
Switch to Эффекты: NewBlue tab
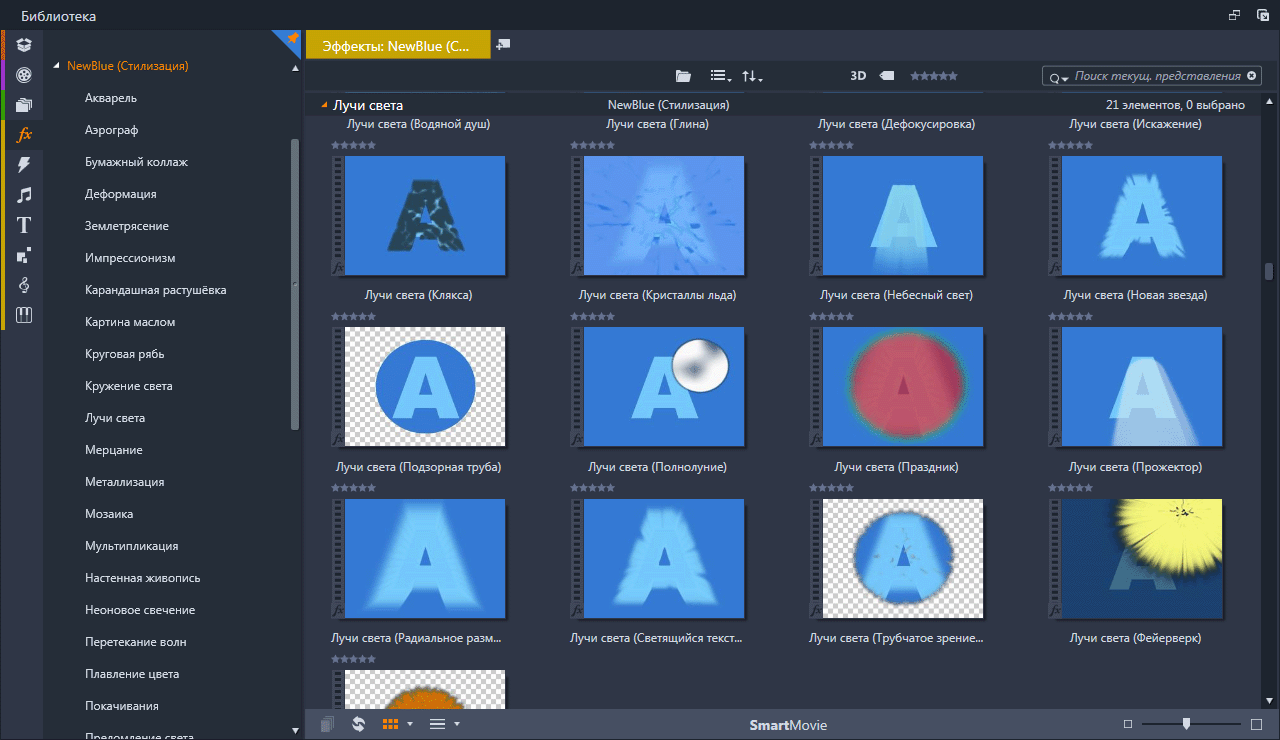398,45
